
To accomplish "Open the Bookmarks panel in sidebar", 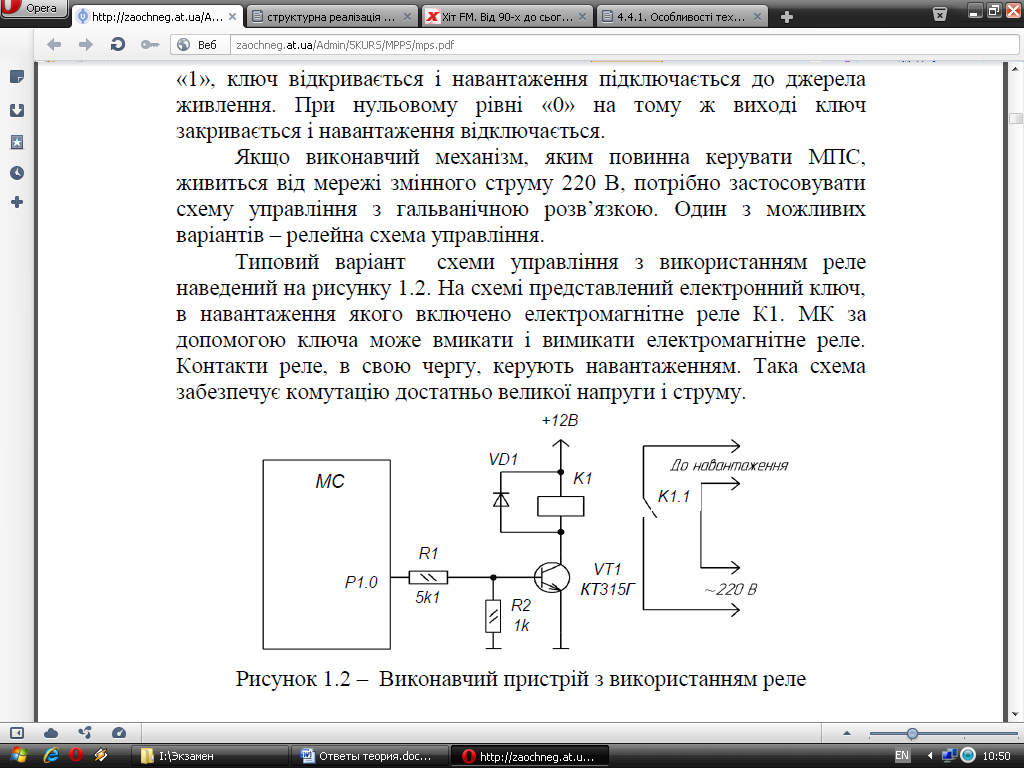I will click(17, 142).
